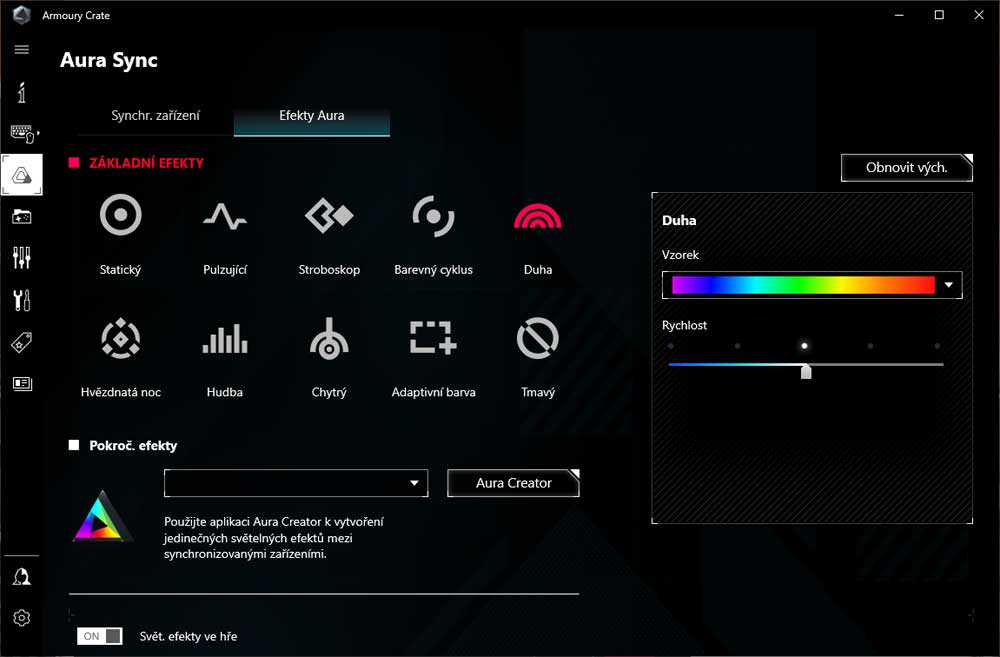This screenshot has height=657, width=1000.
Task: Minimize the Armoury Crate window
Action: (899, 15)
